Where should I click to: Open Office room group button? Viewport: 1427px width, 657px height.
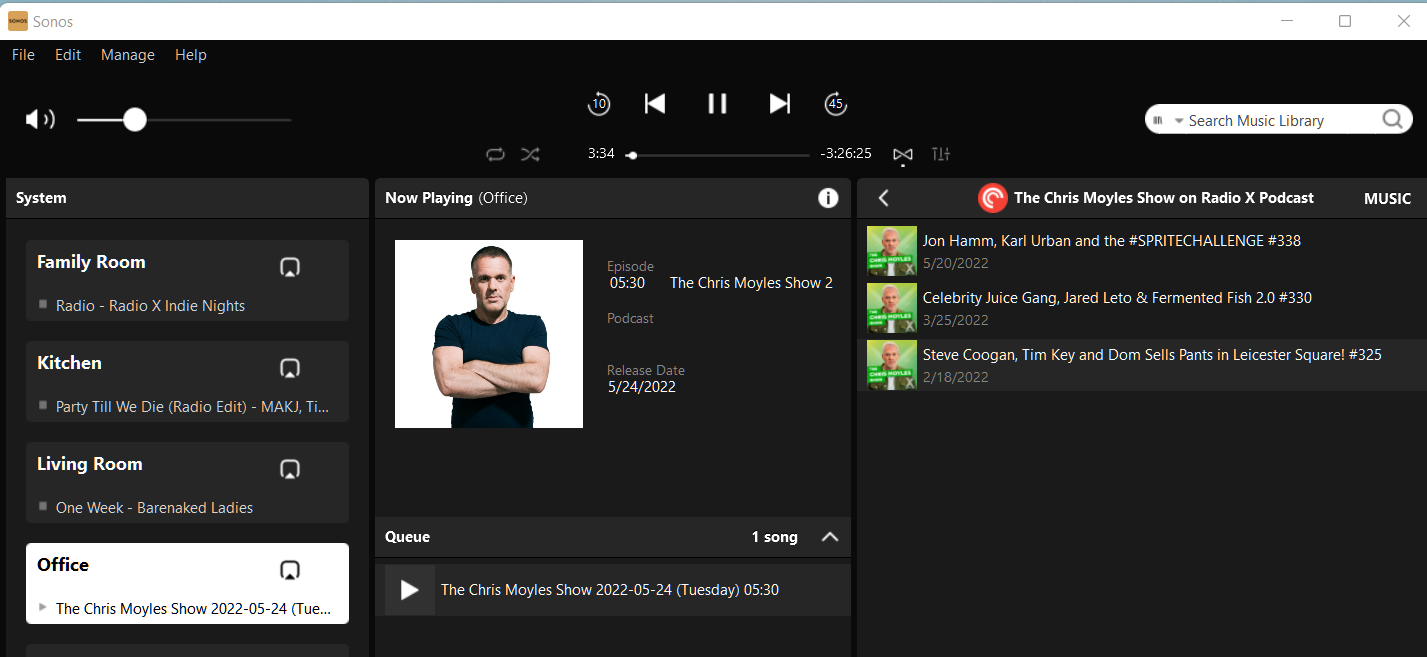(290, 570)
